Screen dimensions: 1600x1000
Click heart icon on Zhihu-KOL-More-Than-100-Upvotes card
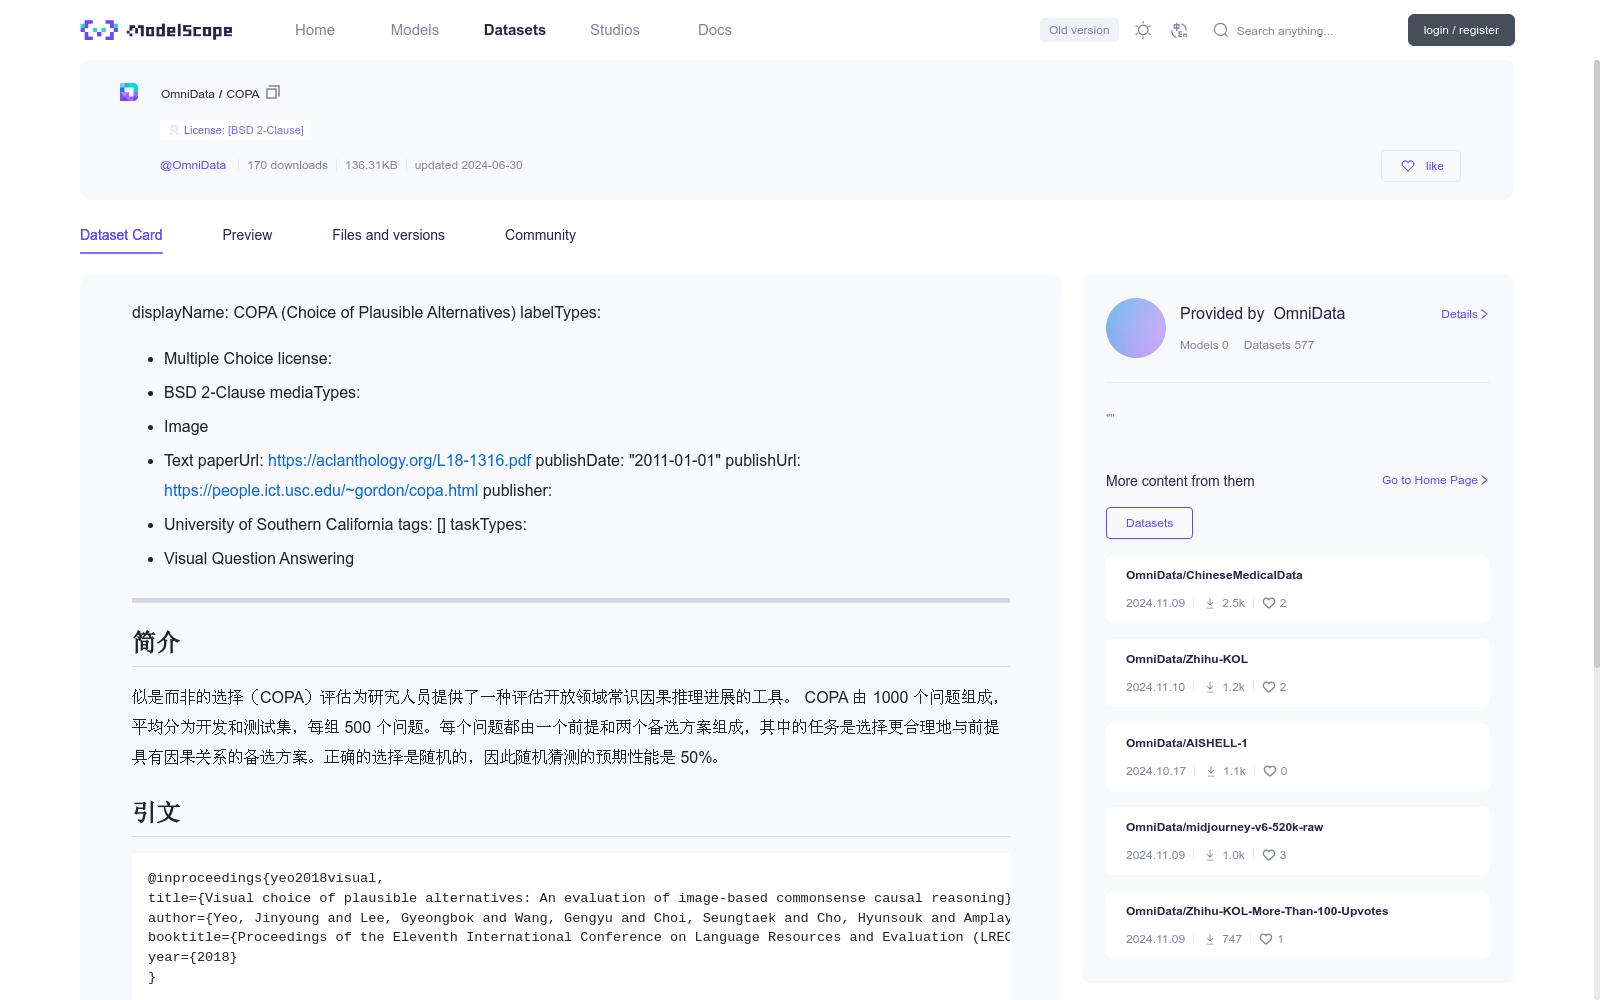(1266, 939)
